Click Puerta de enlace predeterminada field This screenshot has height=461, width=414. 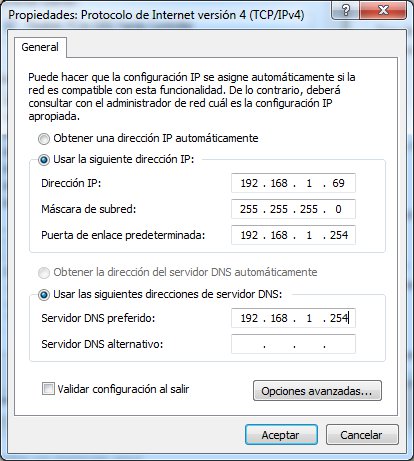pos(293,235)
